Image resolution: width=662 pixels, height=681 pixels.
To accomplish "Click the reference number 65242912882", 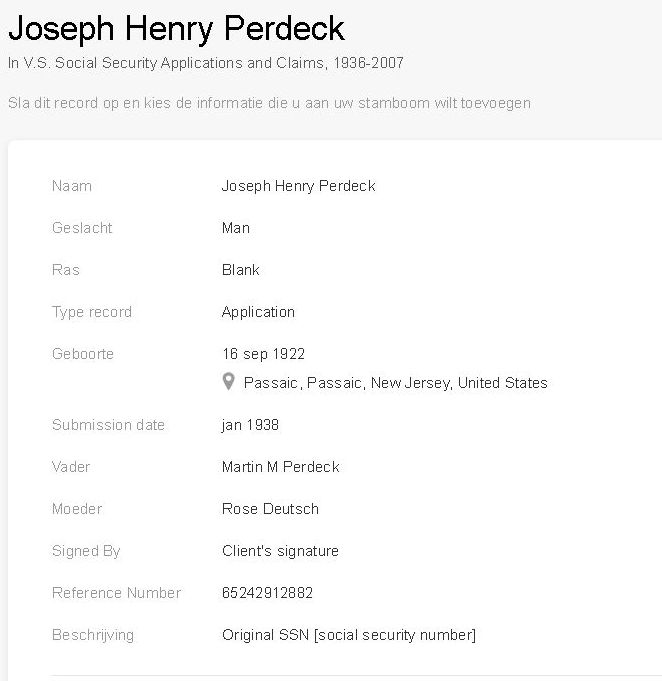I will [x=267, y=593].
